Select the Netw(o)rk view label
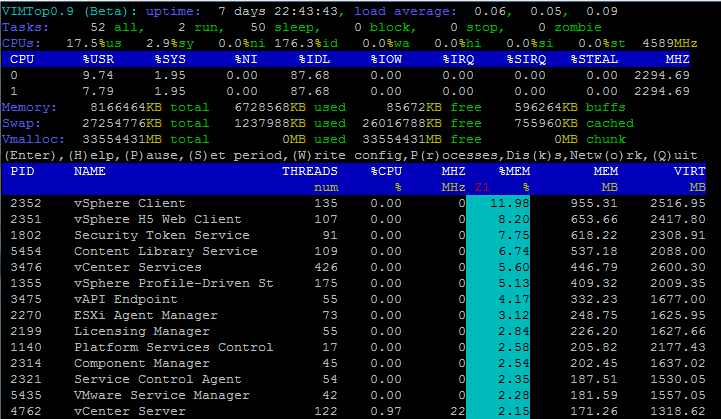The height and width of the screenshot is (419, 721). [x=608, y=155]
